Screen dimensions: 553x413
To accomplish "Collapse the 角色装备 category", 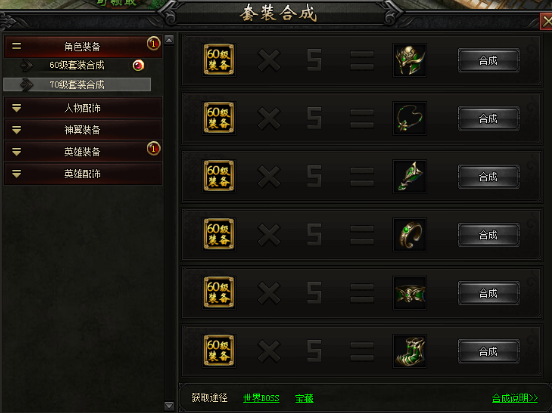I will tap(83, 47).
